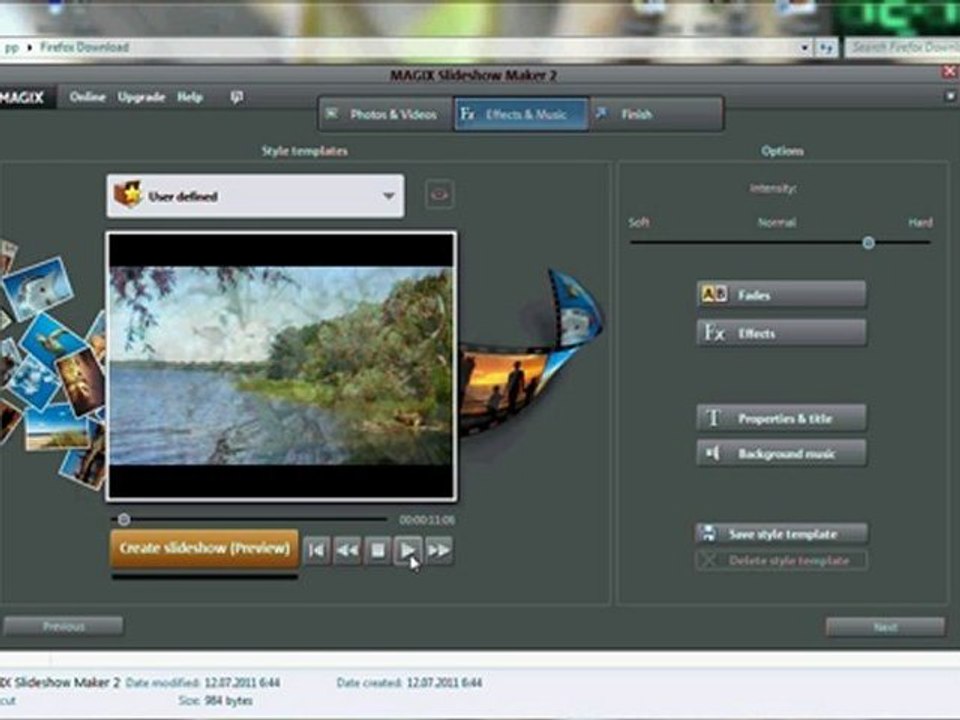This screenshot has width=960, height=720.
Task: Click the 00:00:11:06 timecode display
Action: pos(427,520)
